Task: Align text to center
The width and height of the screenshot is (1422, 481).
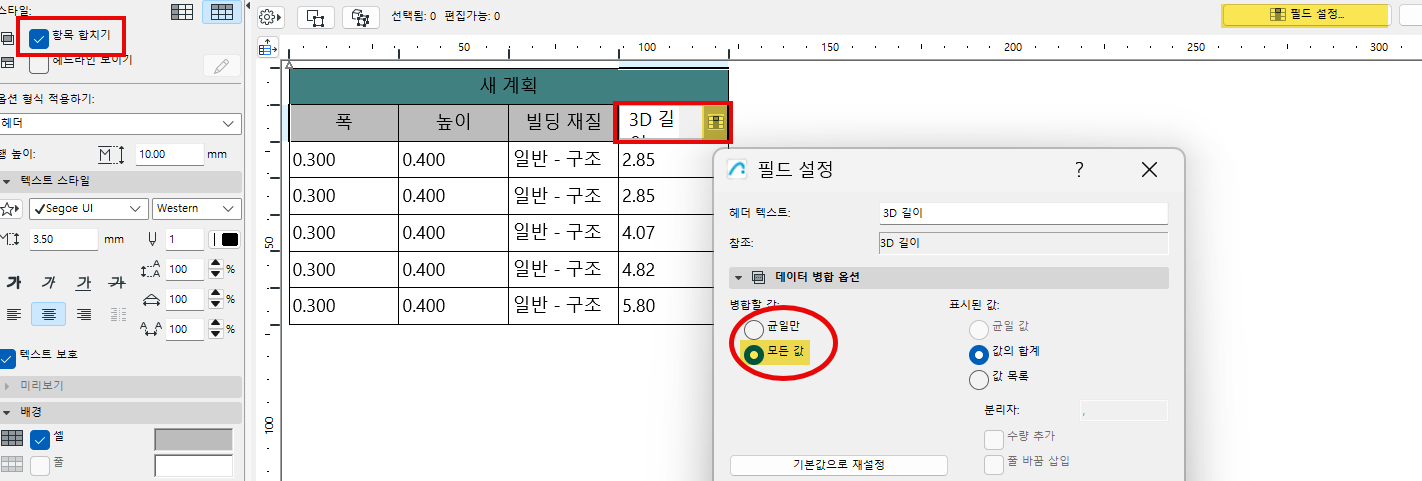Action: tap(48, 314)
